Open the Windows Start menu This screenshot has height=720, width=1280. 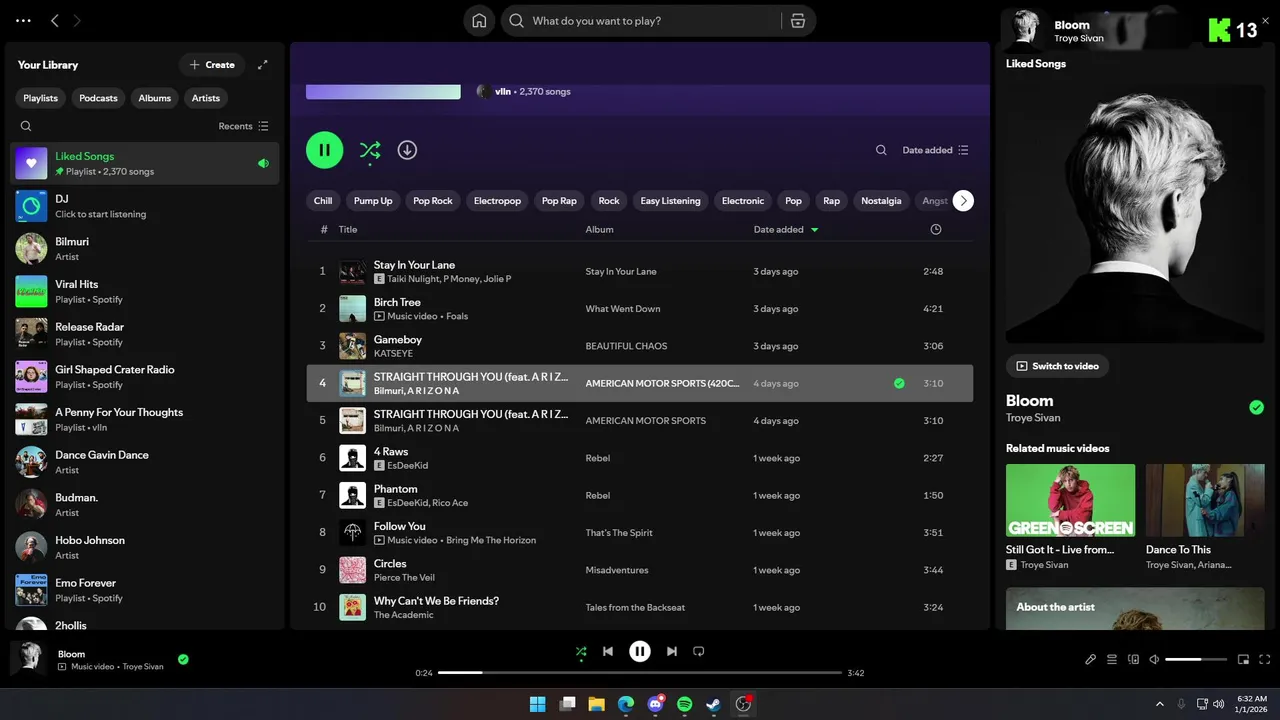pyautogui.click(x=538, y=704)
